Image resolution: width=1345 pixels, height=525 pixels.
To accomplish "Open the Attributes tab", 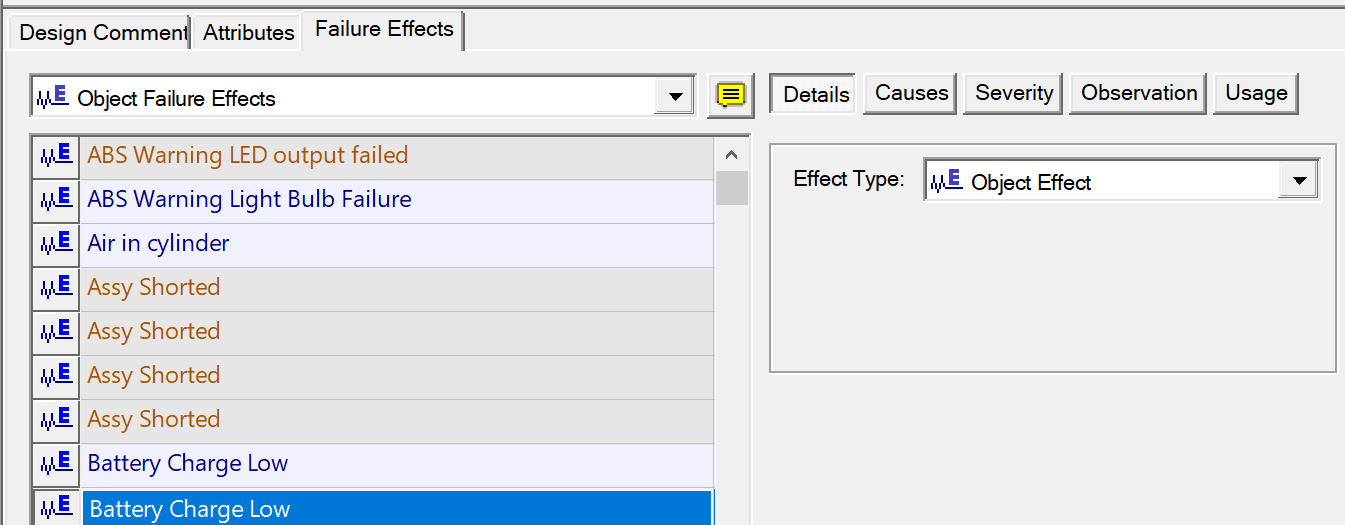I will pos(249,32).
